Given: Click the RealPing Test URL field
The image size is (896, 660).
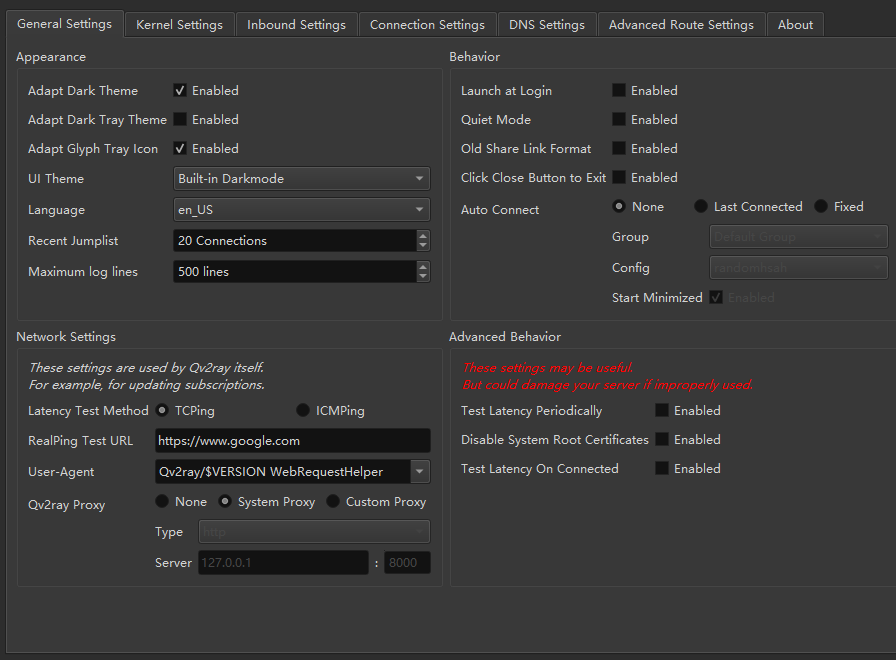Looking at the screenshot, I should click(293, 441).
